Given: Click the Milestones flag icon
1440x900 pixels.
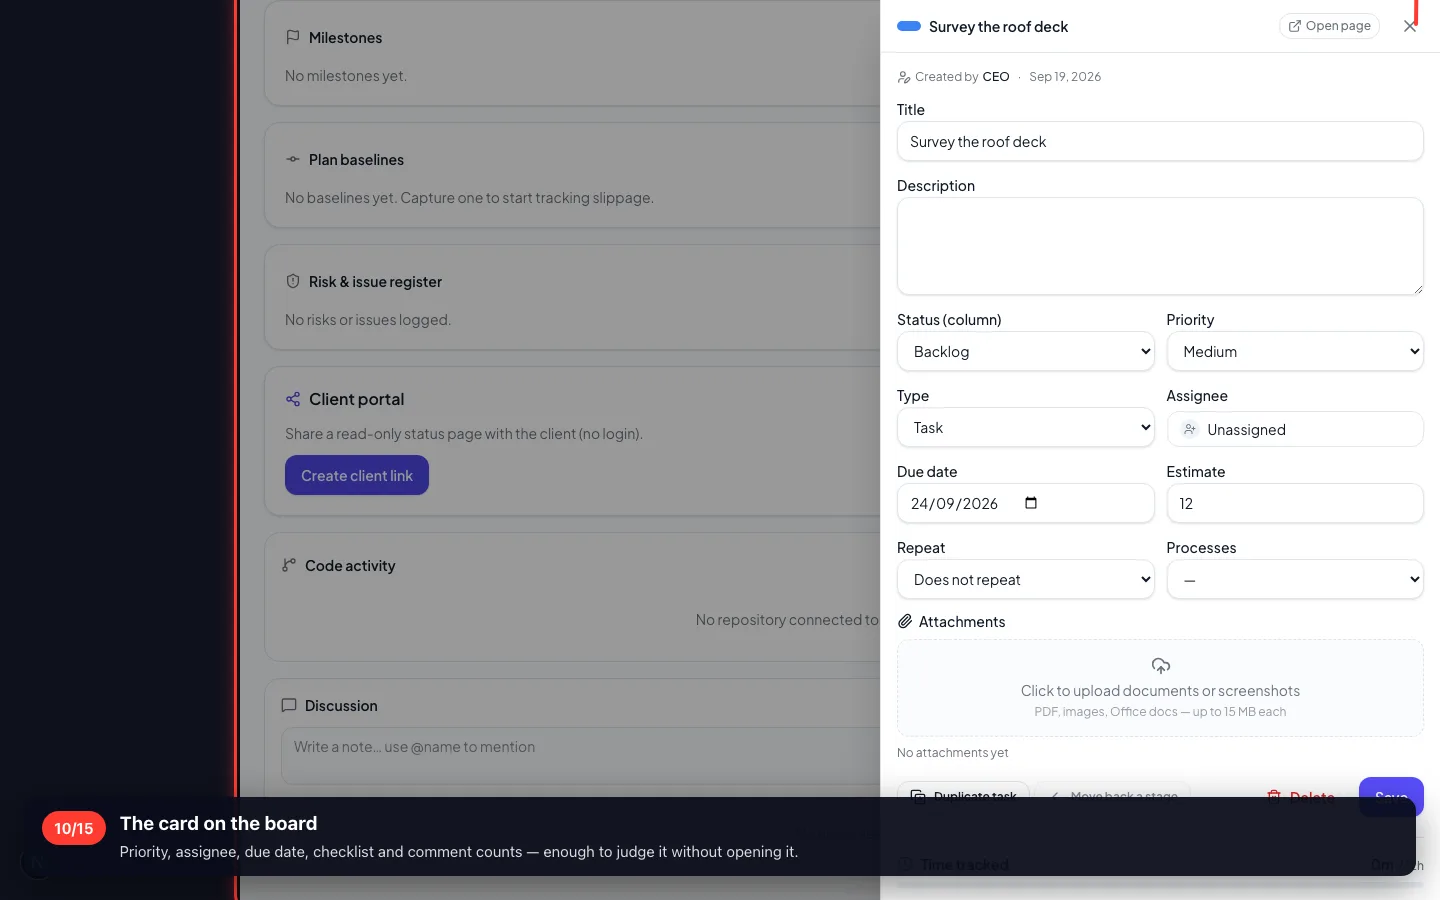Looking at the screenshot, I should pos(293,37).
